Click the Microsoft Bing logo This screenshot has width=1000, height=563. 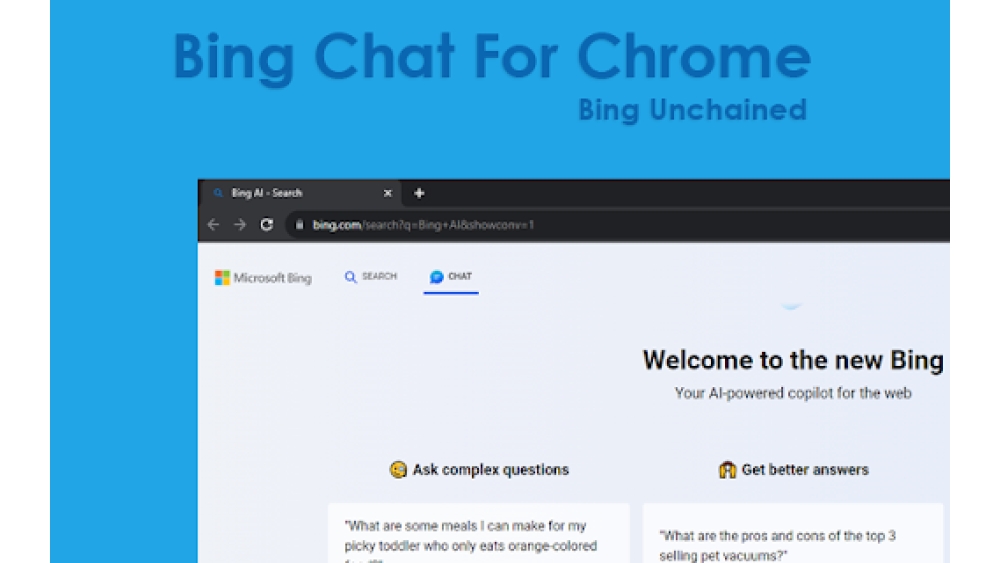263,278
